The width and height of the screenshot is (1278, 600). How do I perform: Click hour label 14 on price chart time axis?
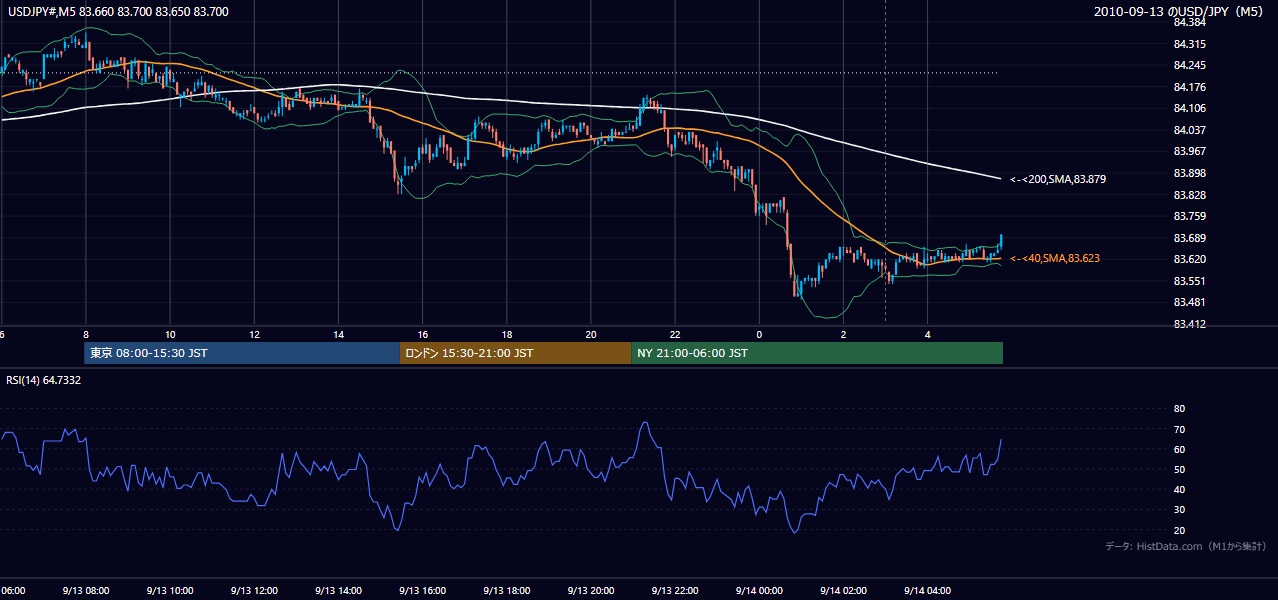coord(338,334)
